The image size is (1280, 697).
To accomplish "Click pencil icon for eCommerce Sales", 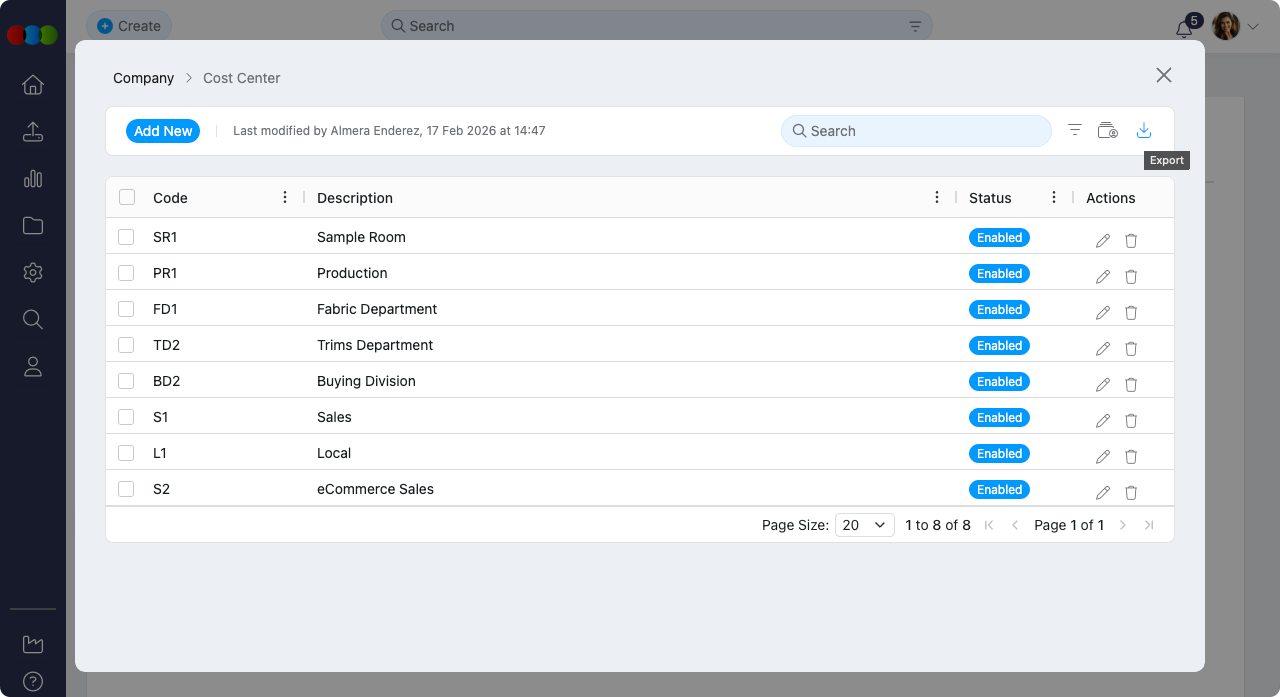I will point(1103,492).
